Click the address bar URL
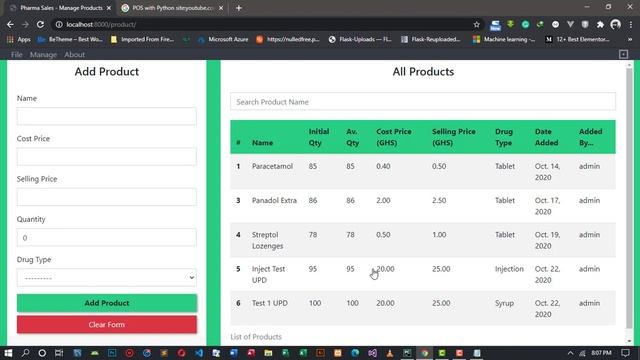The height and width of the screenshot is (360, 640). (x=101, y=24)
